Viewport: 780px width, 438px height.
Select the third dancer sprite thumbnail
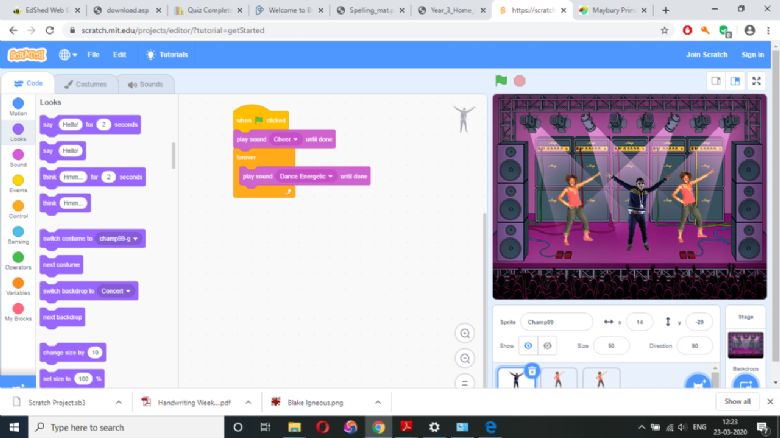click(601, 379)
